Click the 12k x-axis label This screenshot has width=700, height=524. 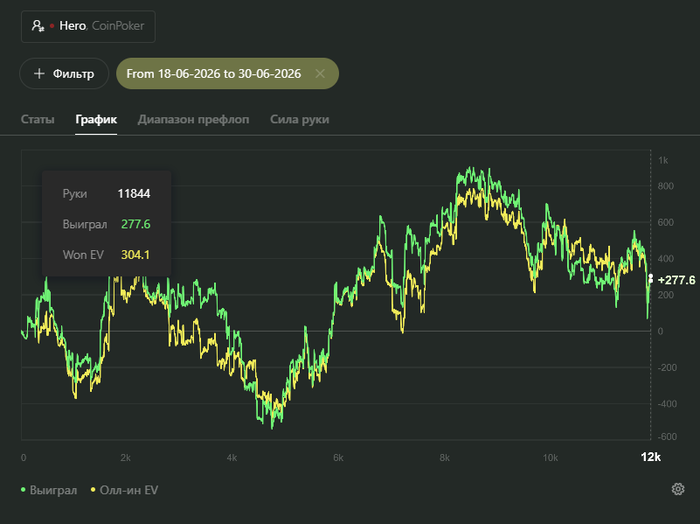click(x=650, y=457)
